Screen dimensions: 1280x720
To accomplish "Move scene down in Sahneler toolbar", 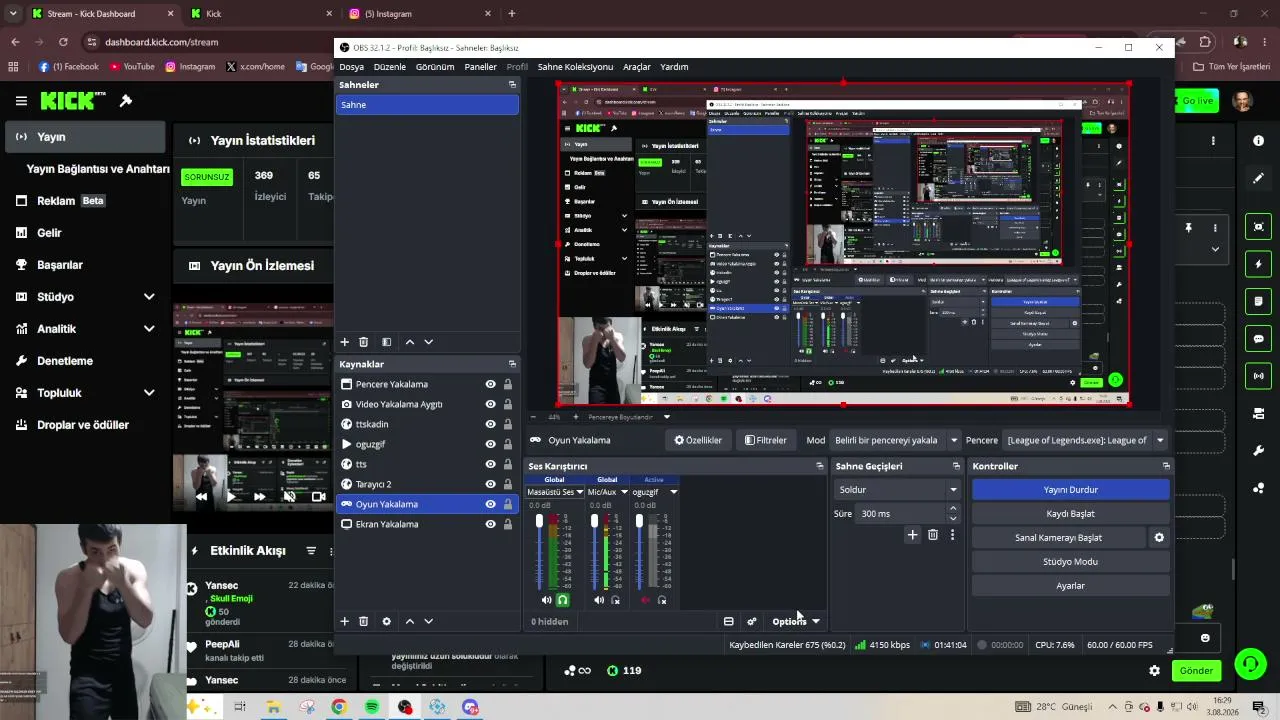I will coord(429,342).
